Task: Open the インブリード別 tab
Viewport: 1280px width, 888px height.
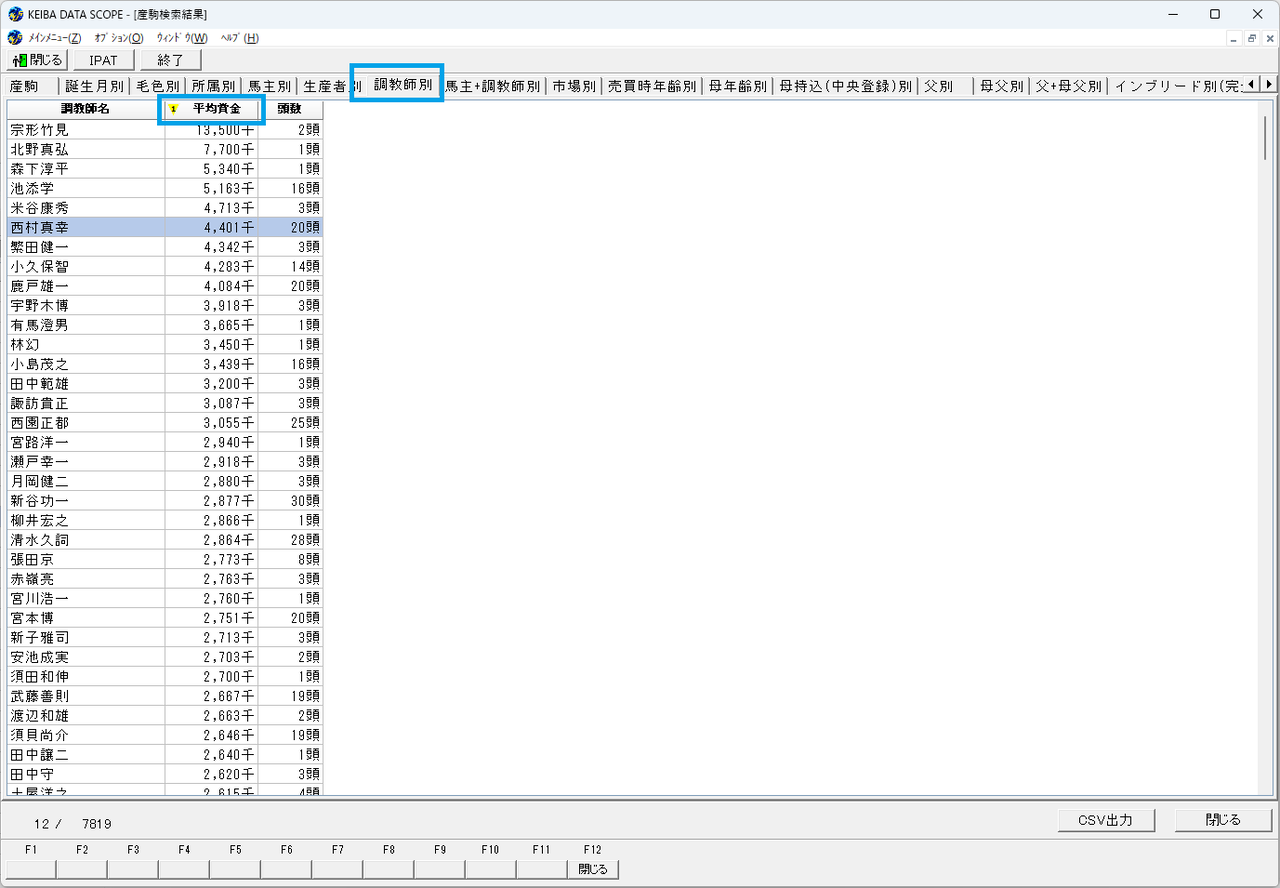Action: 1177,86
